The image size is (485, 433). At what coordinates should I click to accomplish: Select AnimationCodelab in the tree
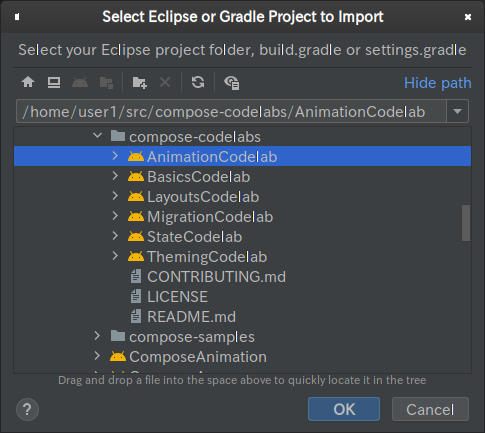click(242, 156)
